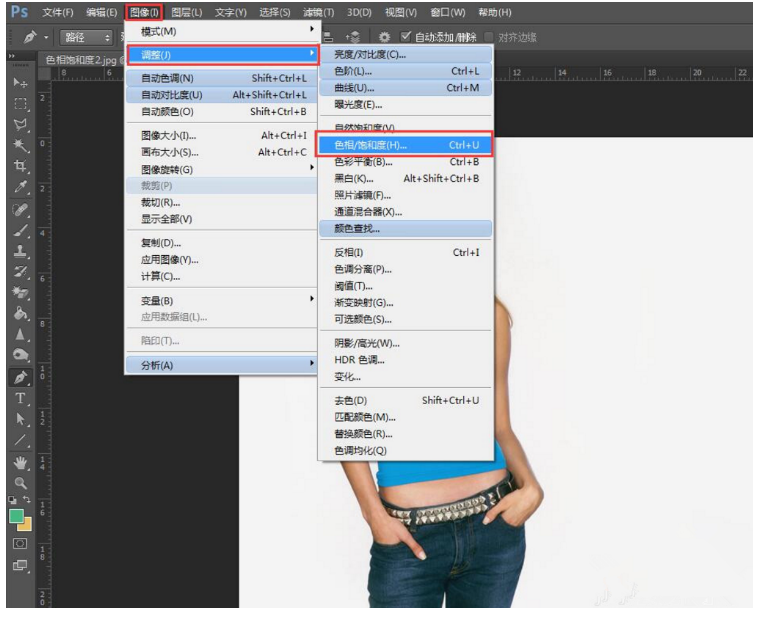The height and width of the screenshot is (618, 767).
Task: Pick the Crop tool
Action: tap(20, 166)
